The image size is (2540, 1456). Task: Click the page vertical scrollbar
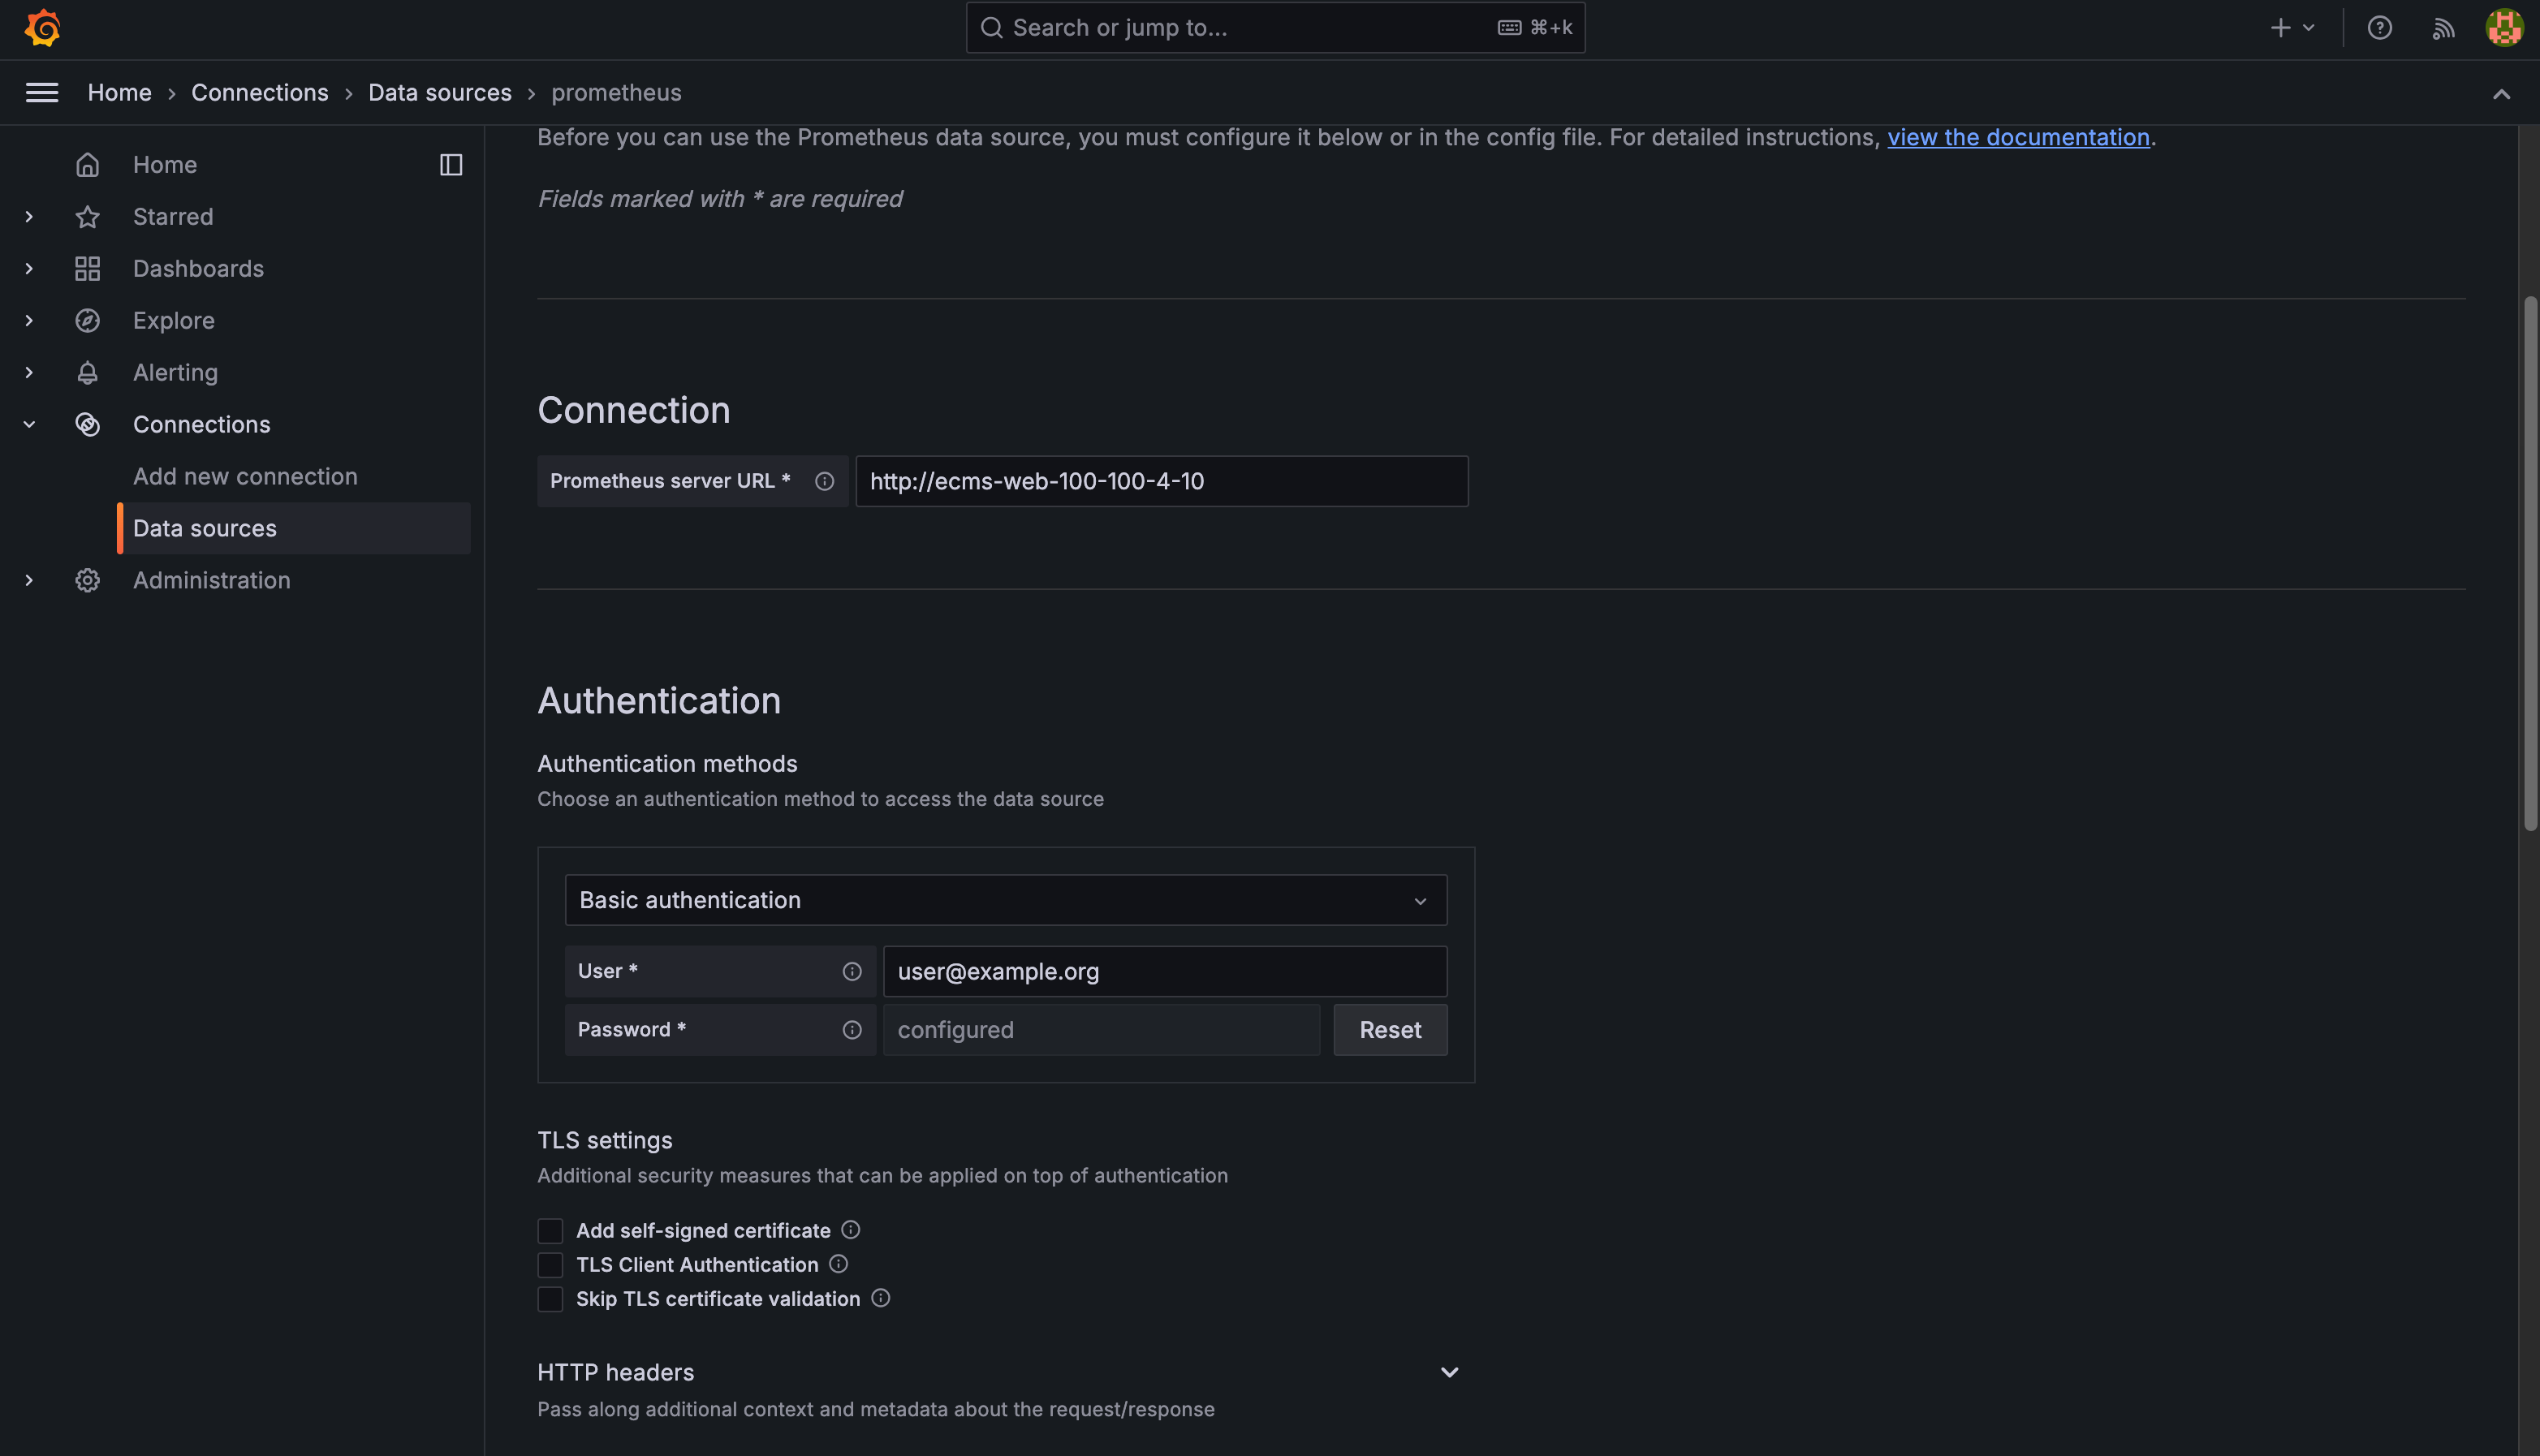(x=2530, y=564)
